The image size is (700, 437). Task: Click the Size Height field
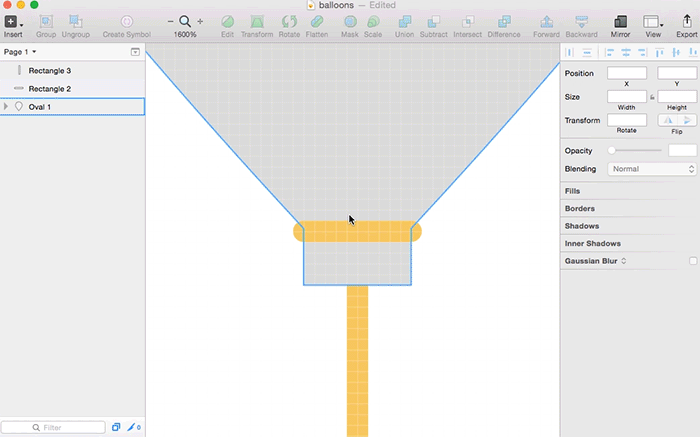point(677,96)
